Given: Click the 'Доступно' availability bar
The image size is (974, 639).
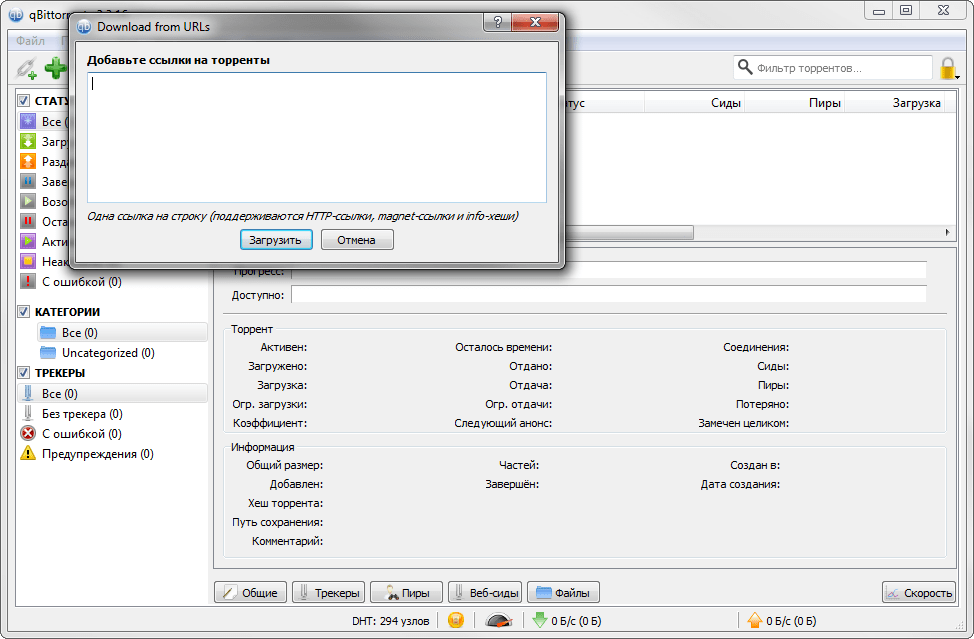Looking at the screenshot, I should click(x=609, y=295).
